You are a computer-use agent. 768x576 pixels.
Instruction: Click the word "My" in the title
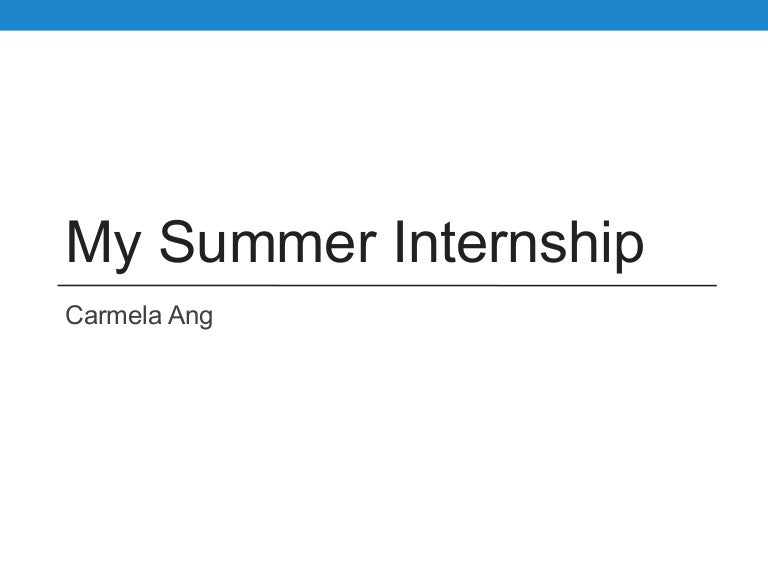(x=102, y=242)
